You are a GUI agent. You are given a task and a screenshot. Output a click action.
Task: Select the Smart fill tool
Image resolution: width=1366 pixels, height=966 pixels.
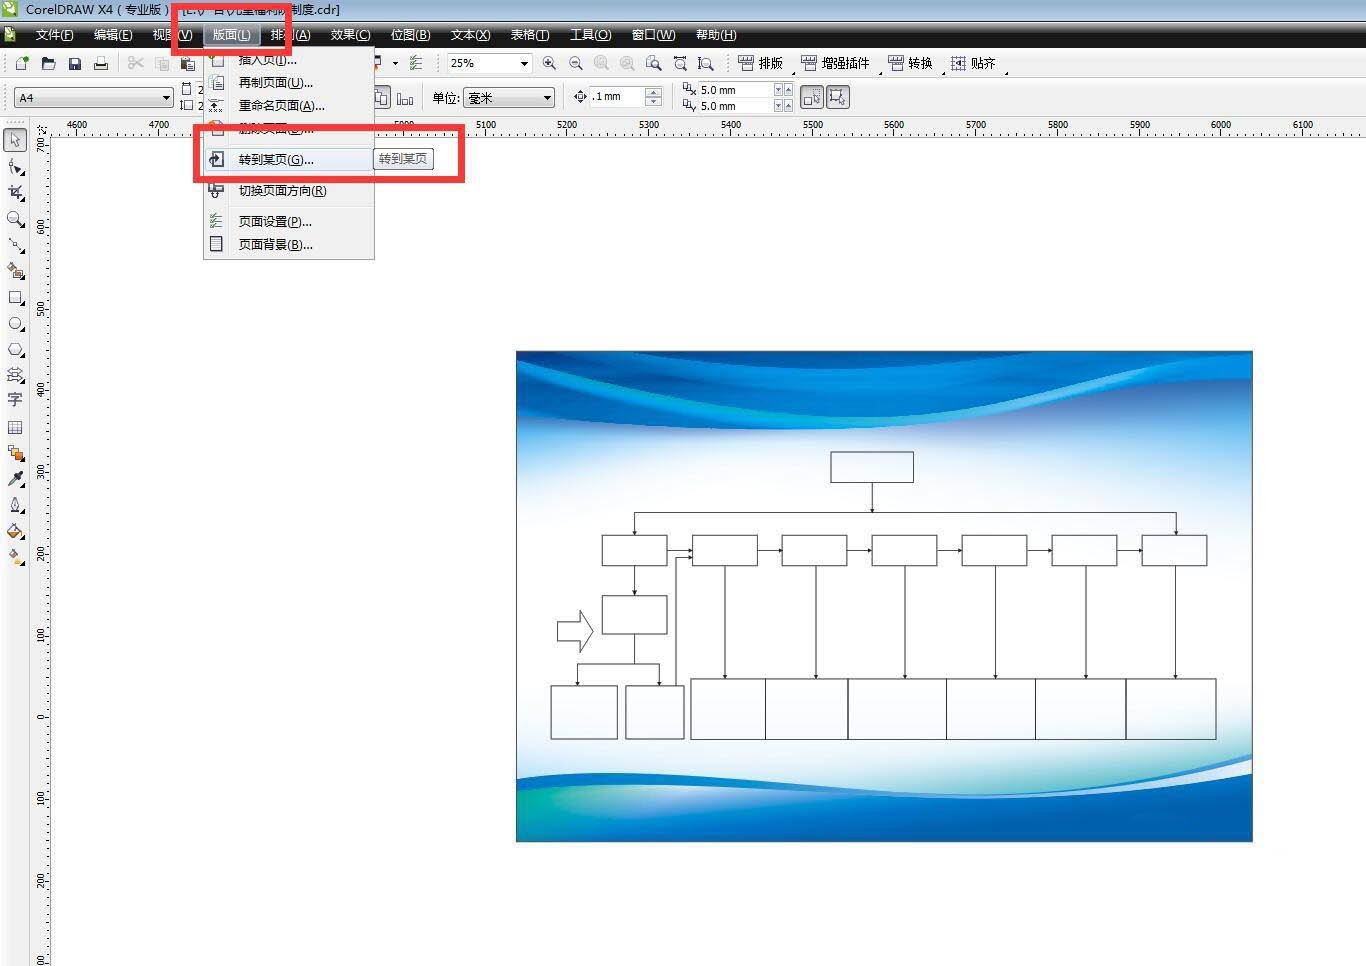pyautogui.click(x=15, y=271)
